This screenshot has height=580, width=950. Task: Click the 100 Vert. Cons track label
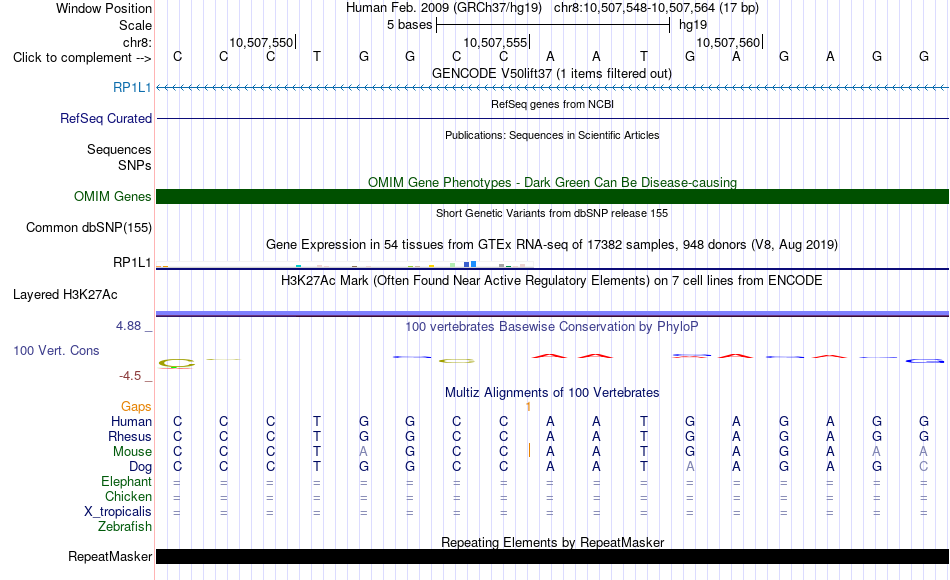(56, 350)
